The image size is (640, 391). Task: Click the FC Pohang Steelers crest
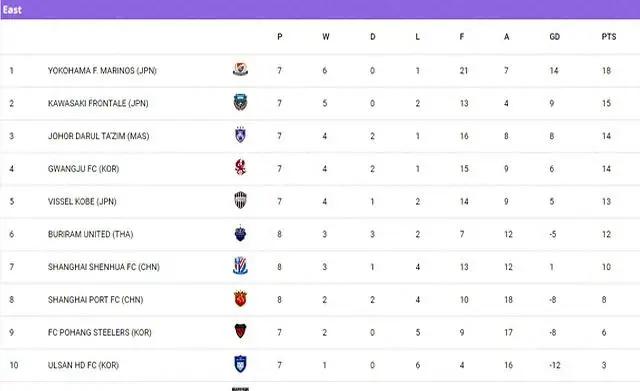[240, 331]
